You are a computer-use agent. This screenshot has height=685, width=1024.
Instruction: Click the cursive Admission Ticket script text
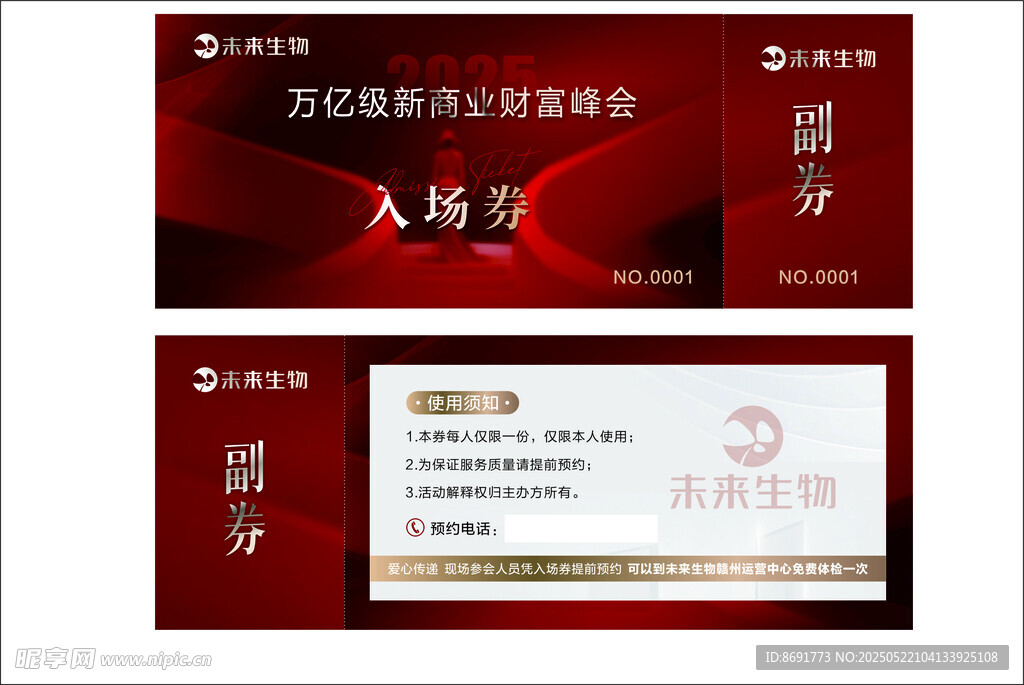pyautogui.click(x=445, y=183)
